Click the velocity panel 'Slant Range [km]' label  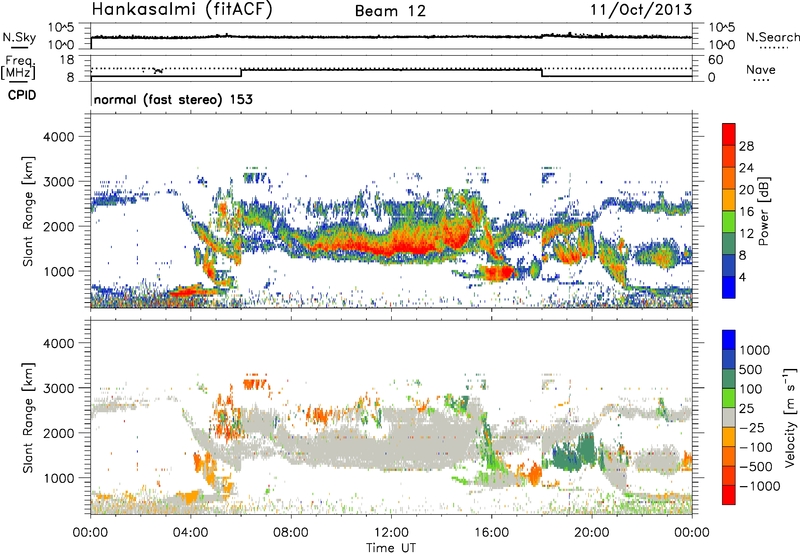pos(28,418)
